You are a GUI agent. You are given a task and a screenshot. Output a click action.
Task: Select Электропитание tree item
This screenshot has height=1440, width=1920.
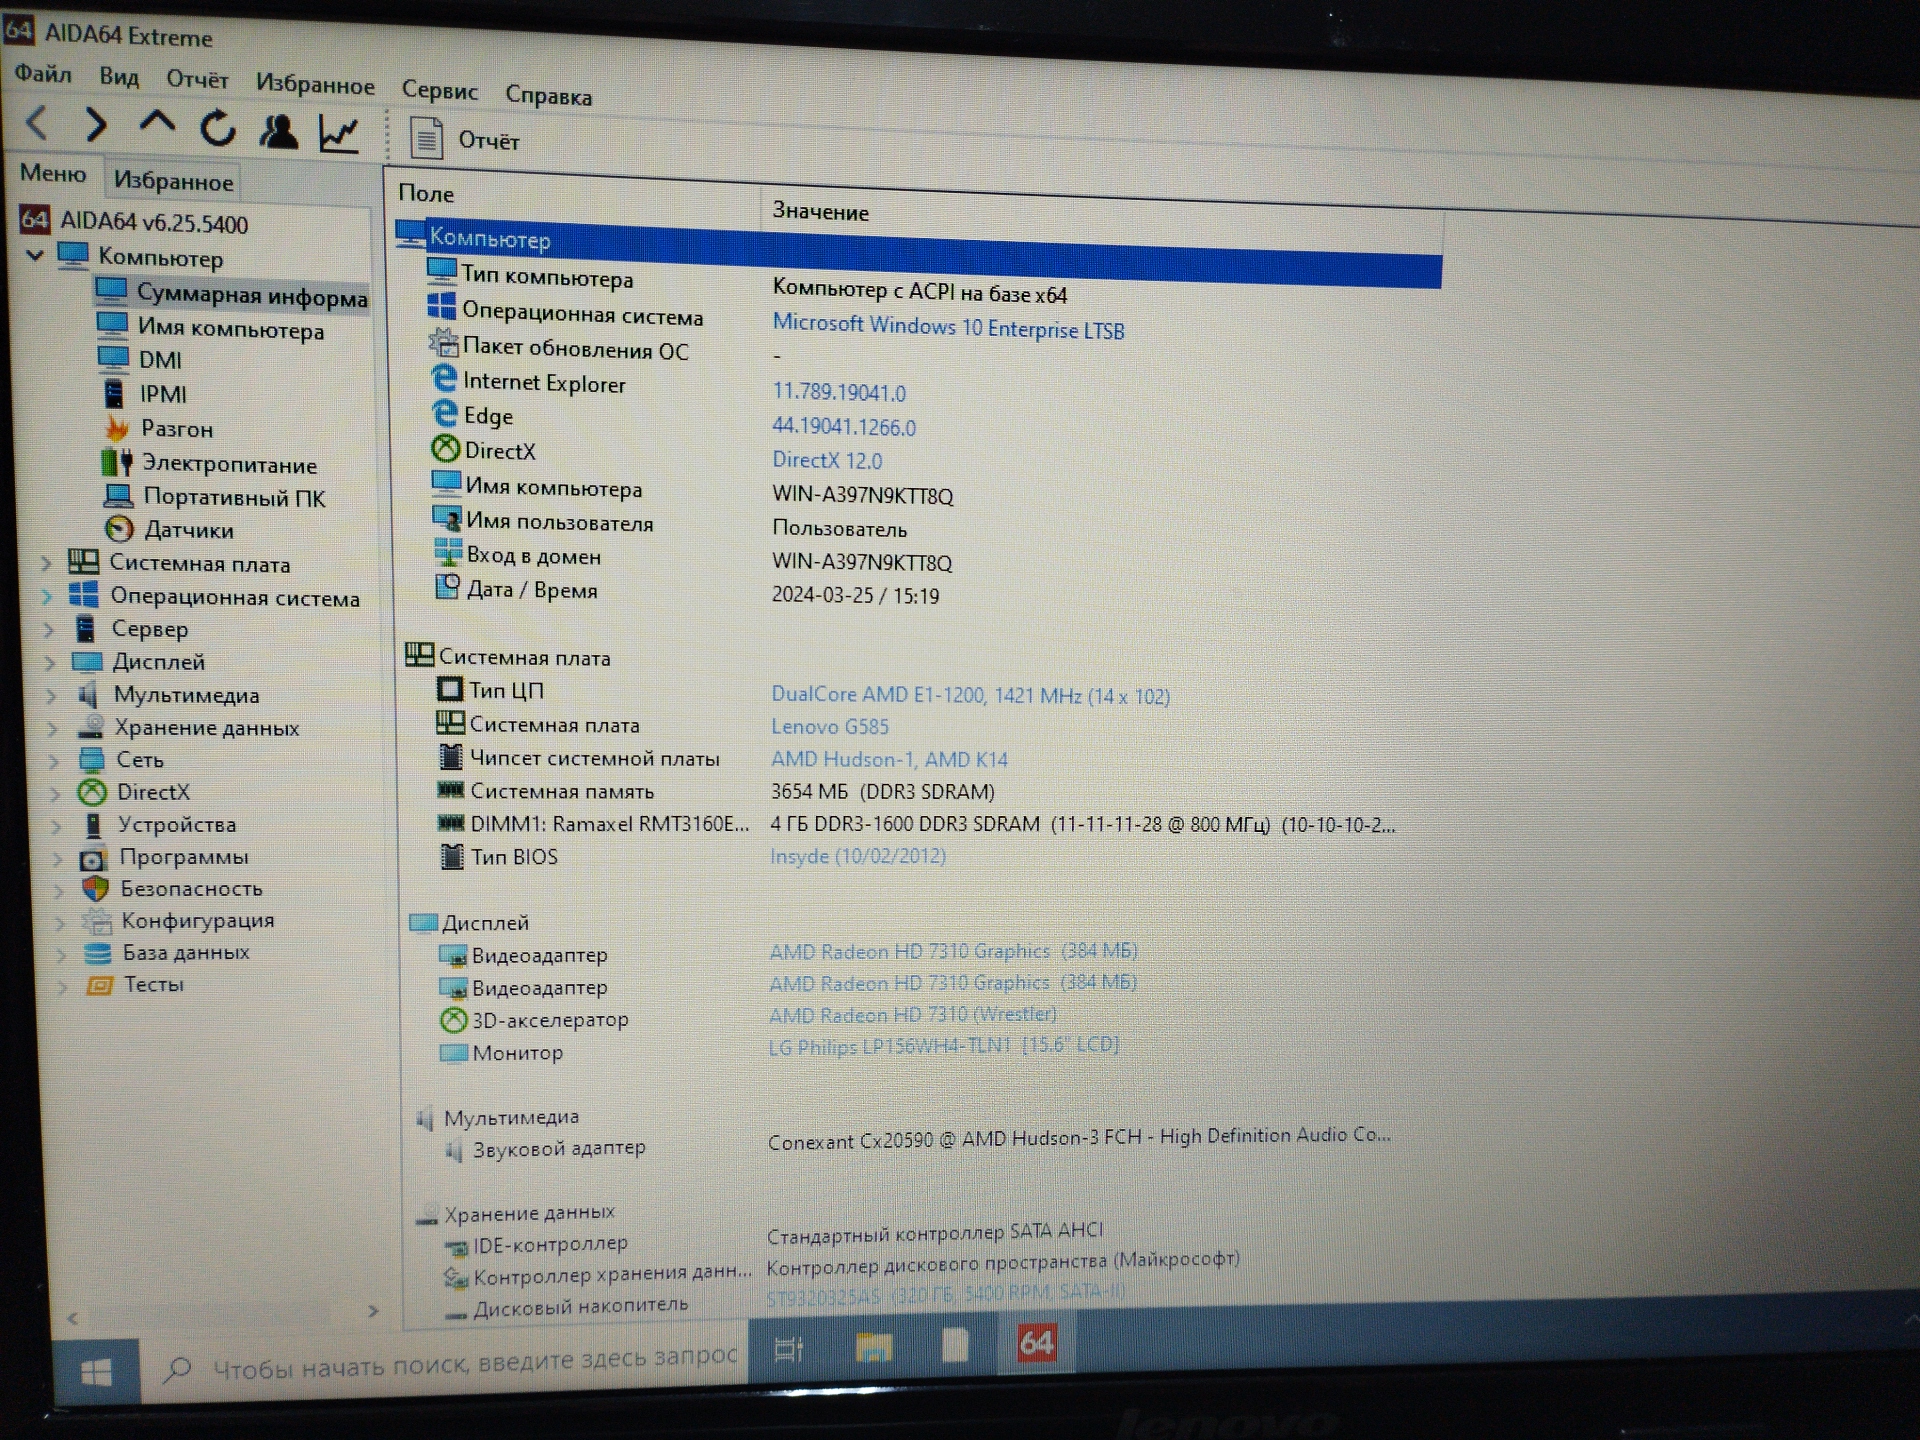click(x=210, y=464)
